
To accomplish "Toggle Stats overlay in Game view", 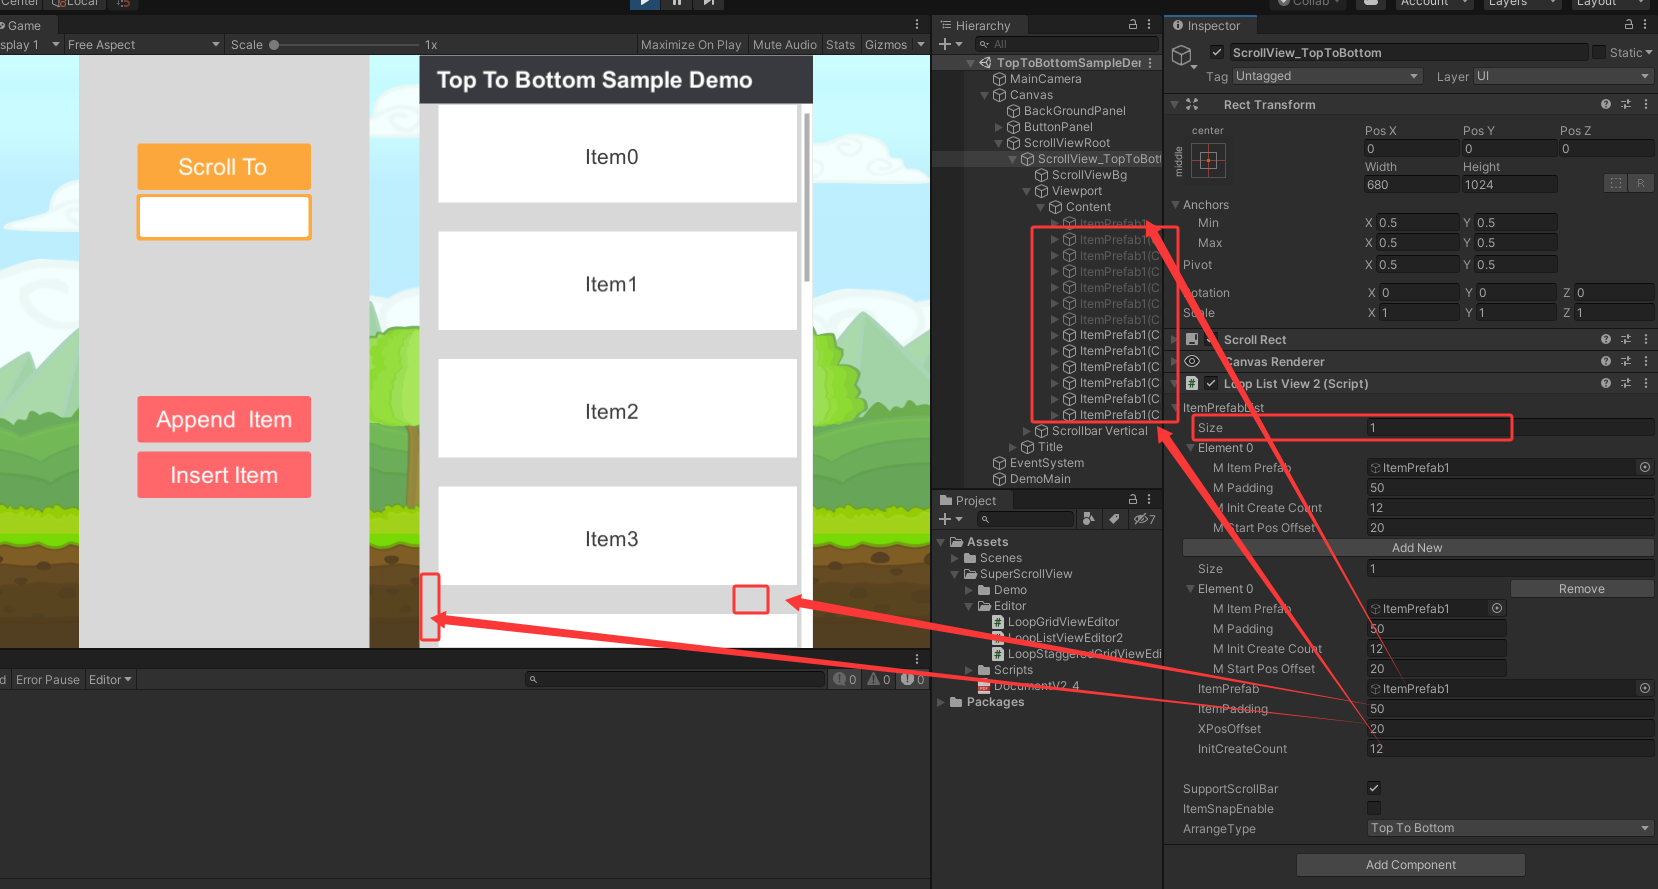I will [841, 44].
